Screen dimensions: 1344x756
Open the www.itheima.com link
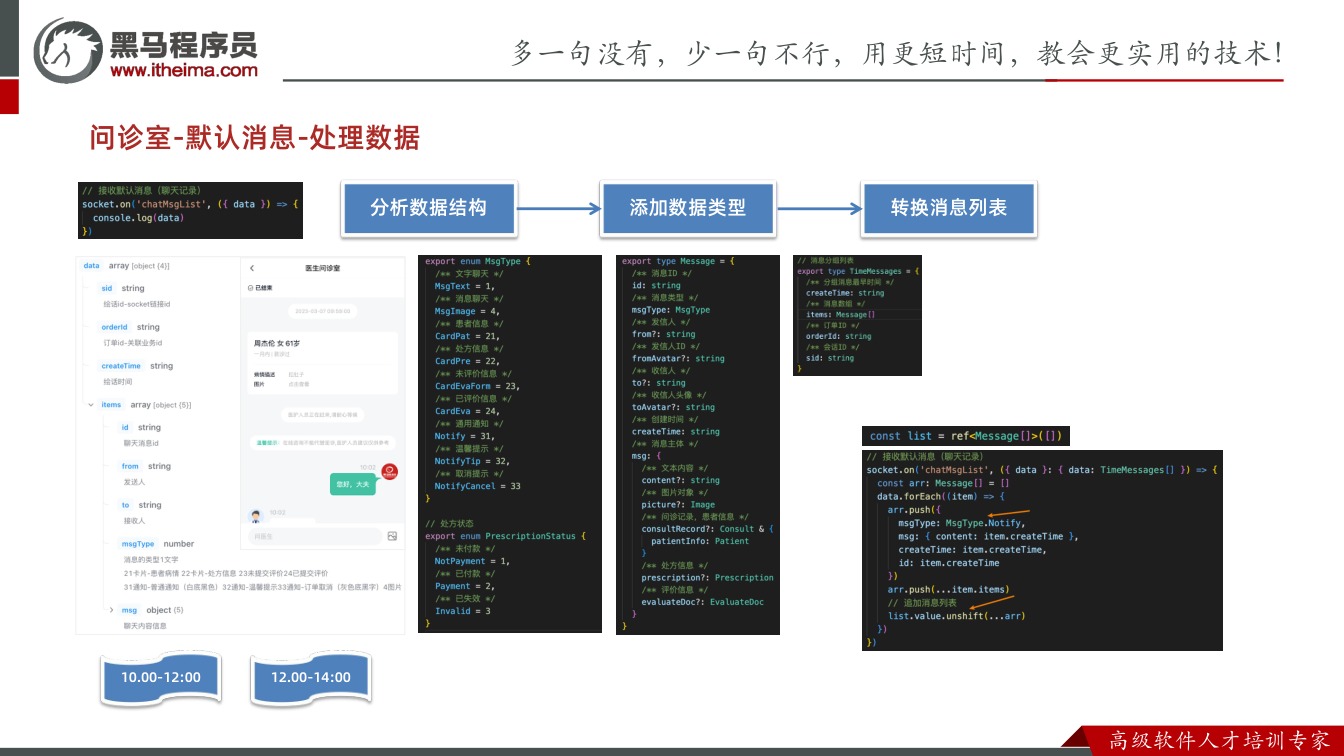click(184, 70)
